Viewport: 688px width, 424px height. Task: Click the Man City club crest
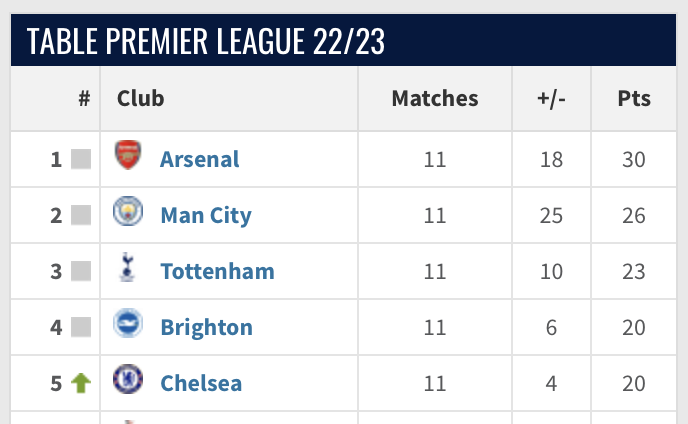pos(127,213)
